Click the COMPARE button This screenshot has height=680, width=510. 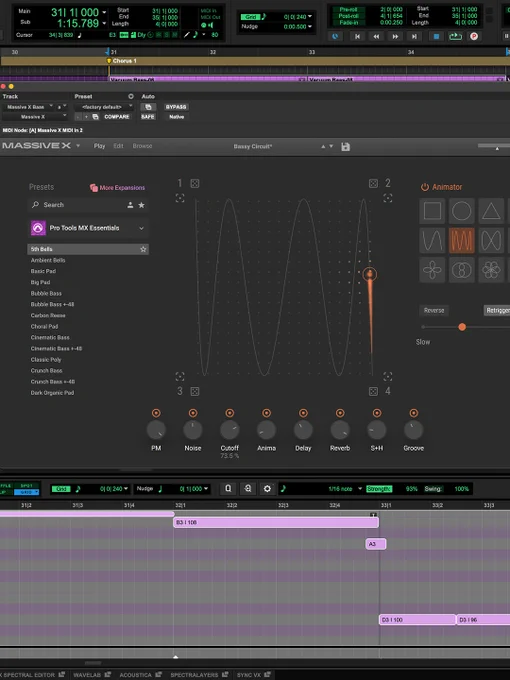[x=117, y=117]
